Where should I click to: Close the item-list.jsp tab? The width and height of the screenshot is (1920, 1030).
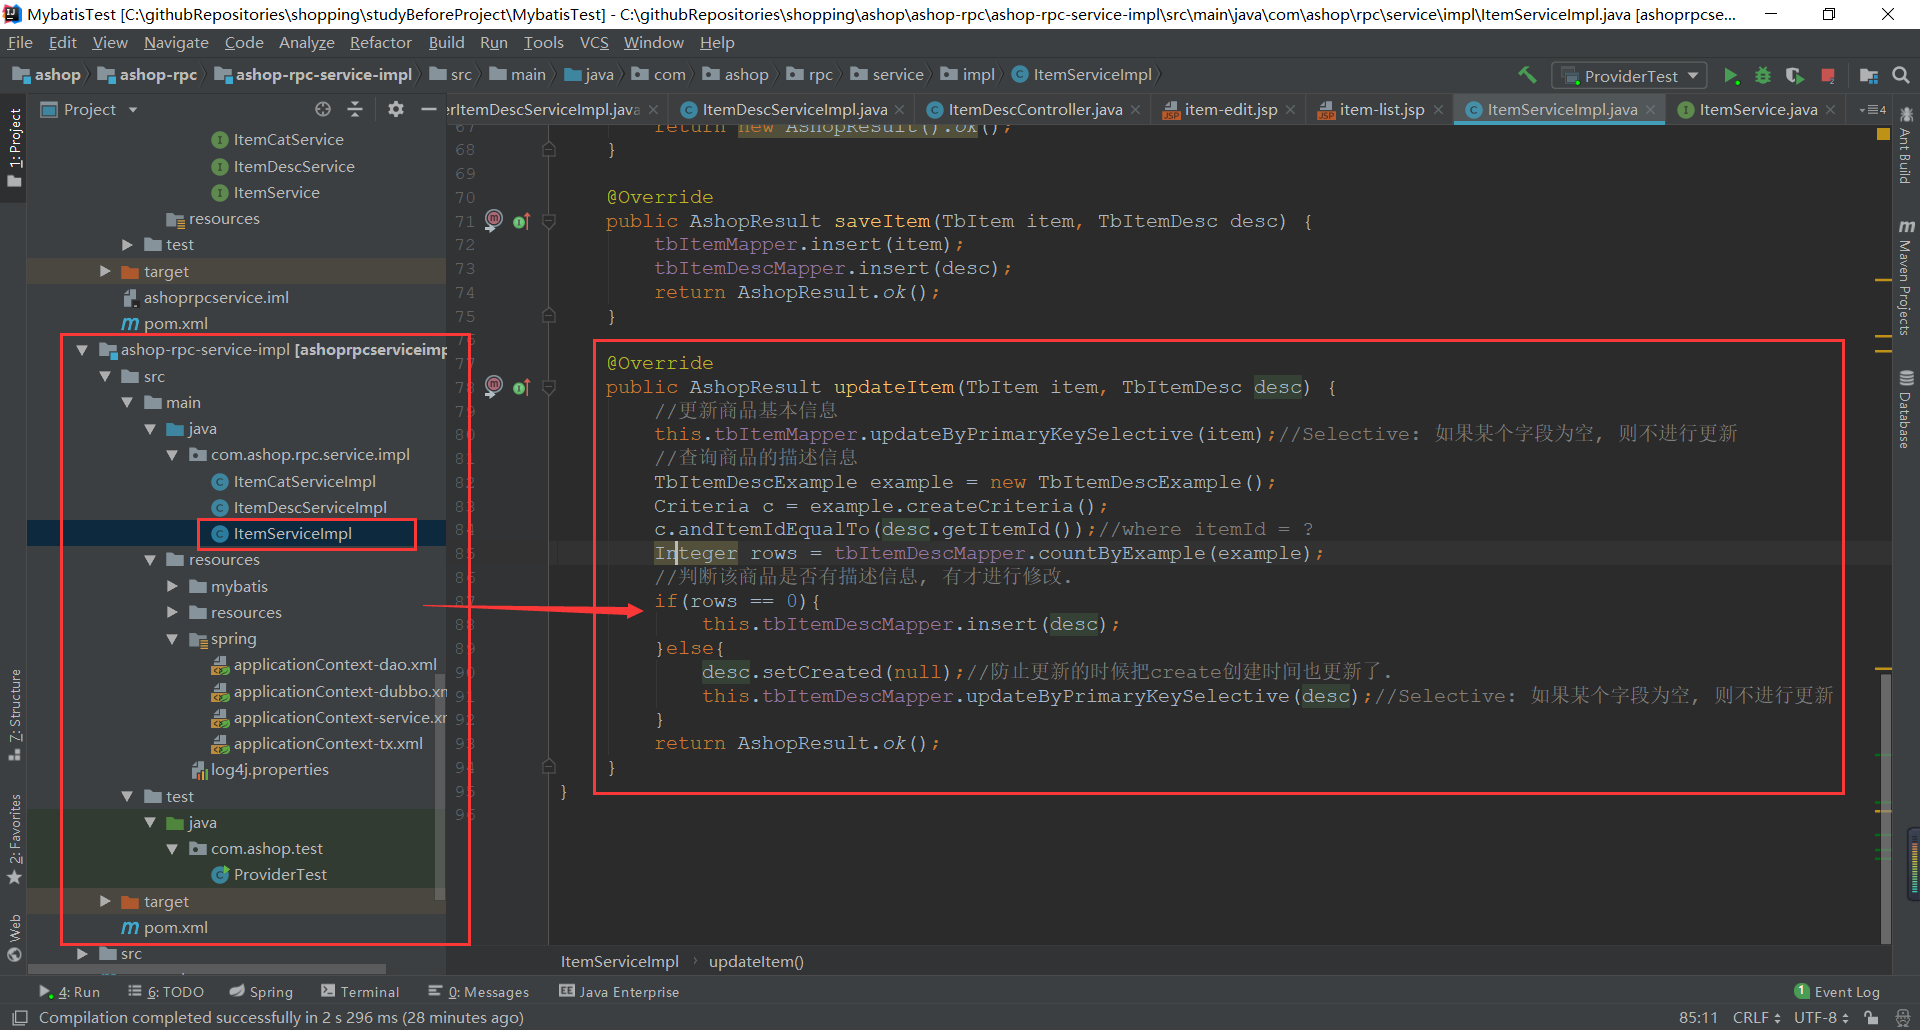click(x=1438, y=110)
